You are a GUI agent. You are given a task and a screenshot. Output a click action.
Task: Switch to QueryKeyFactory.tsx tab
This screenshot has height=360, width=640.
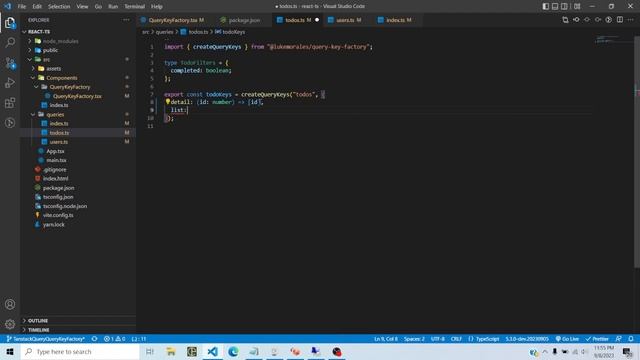point(176,20)
